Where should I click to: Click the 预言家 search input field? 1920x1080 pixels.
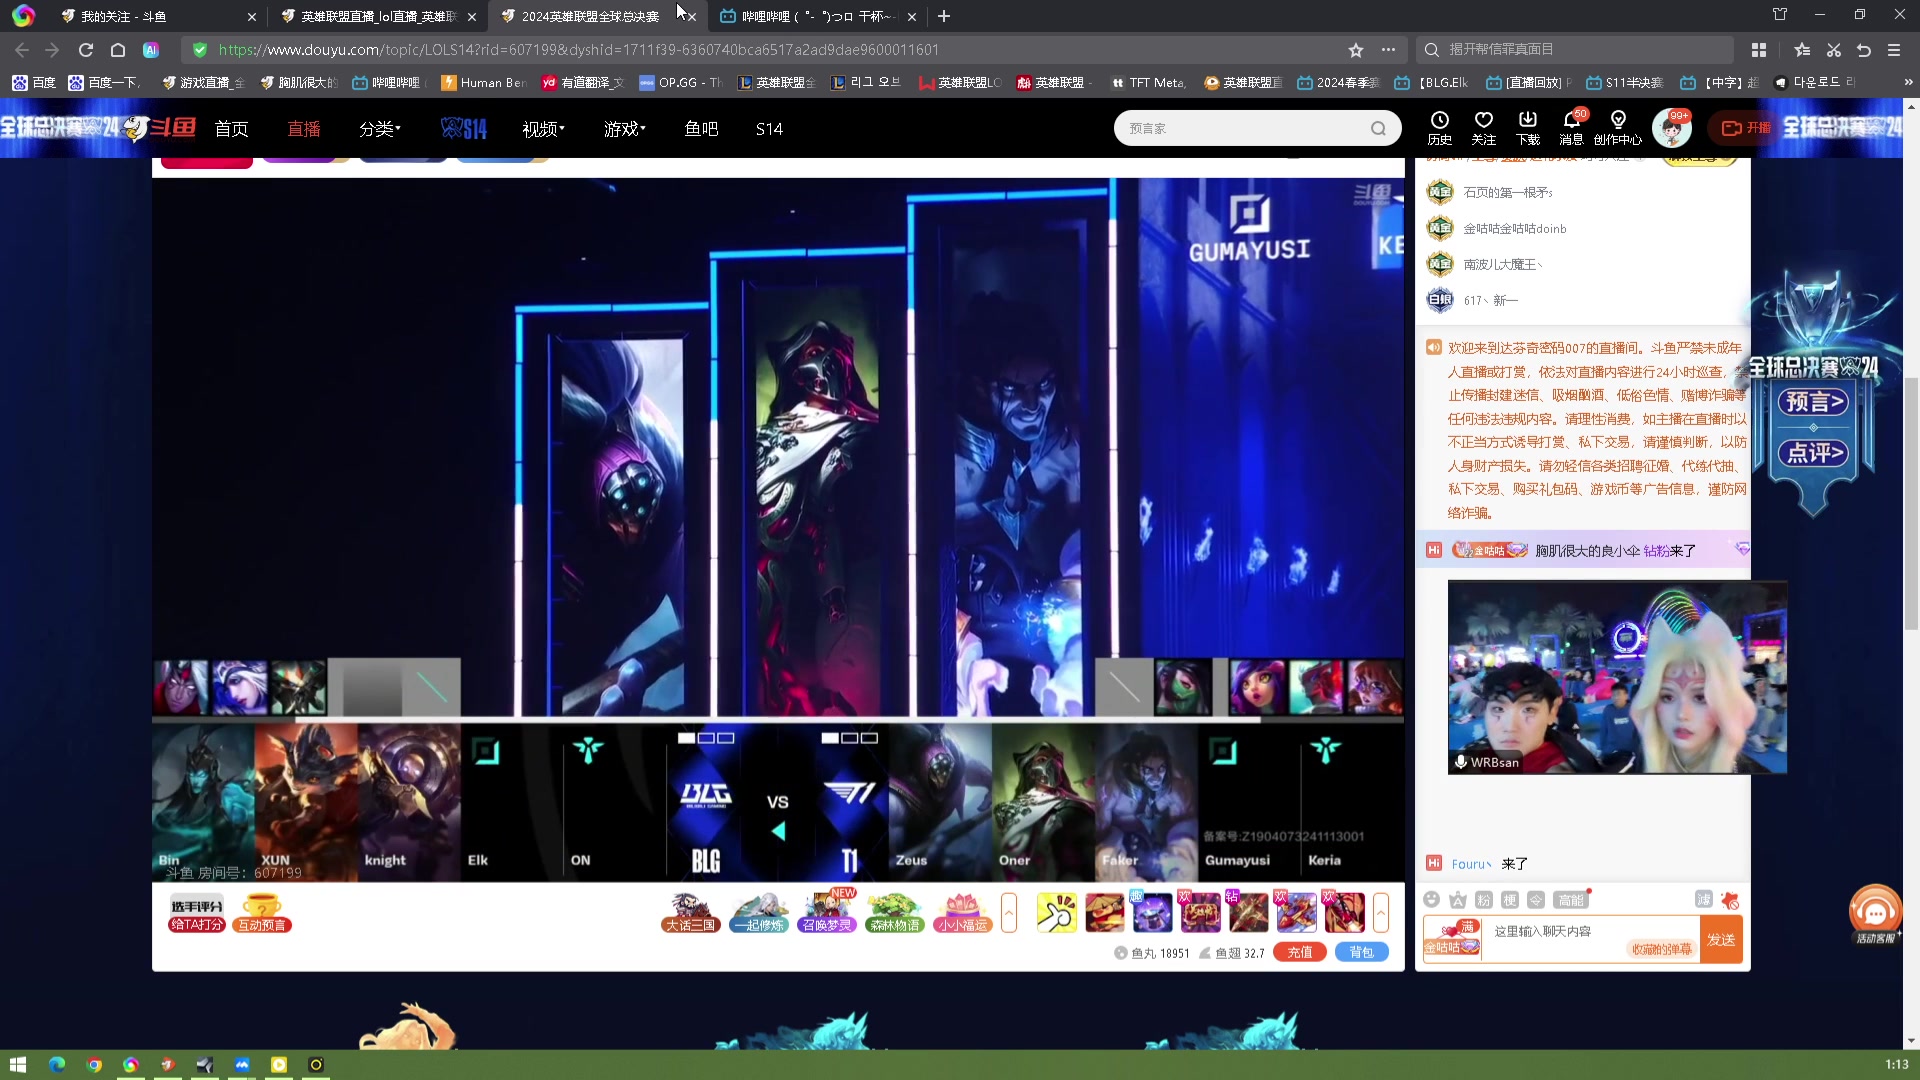click(1245, 128)
